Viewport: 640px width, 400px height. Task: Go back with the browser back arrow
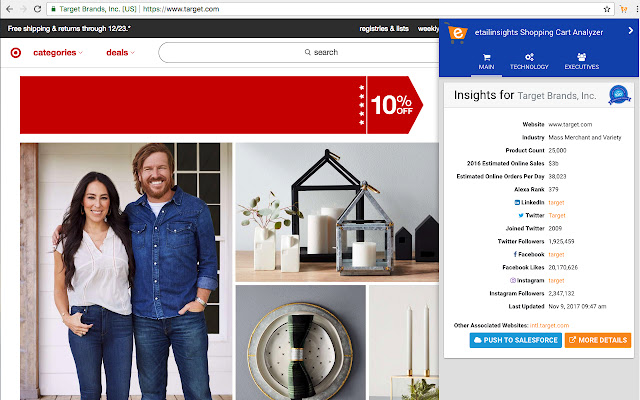click(9, 9)
